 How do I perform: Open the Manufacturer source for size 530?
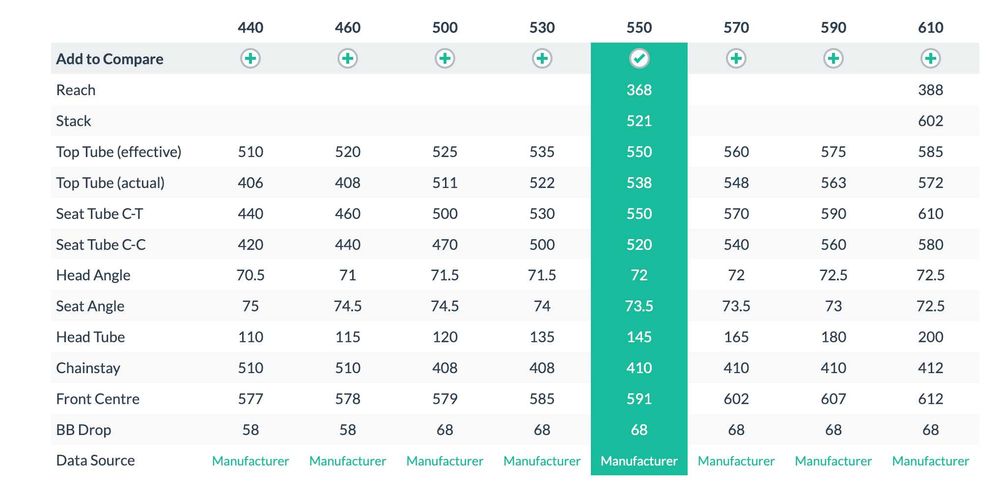click(541, 461)
